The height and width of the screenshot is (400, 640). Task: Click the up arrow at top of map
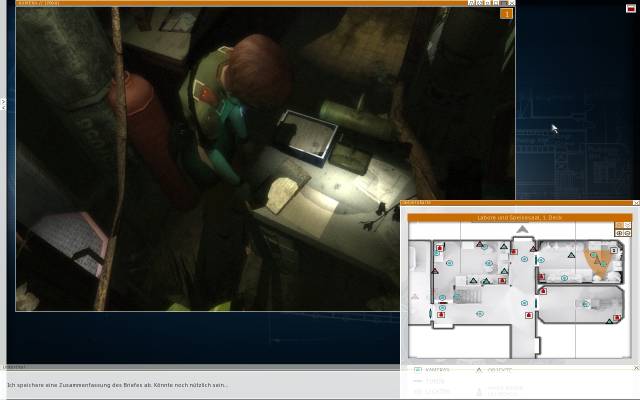520,230
